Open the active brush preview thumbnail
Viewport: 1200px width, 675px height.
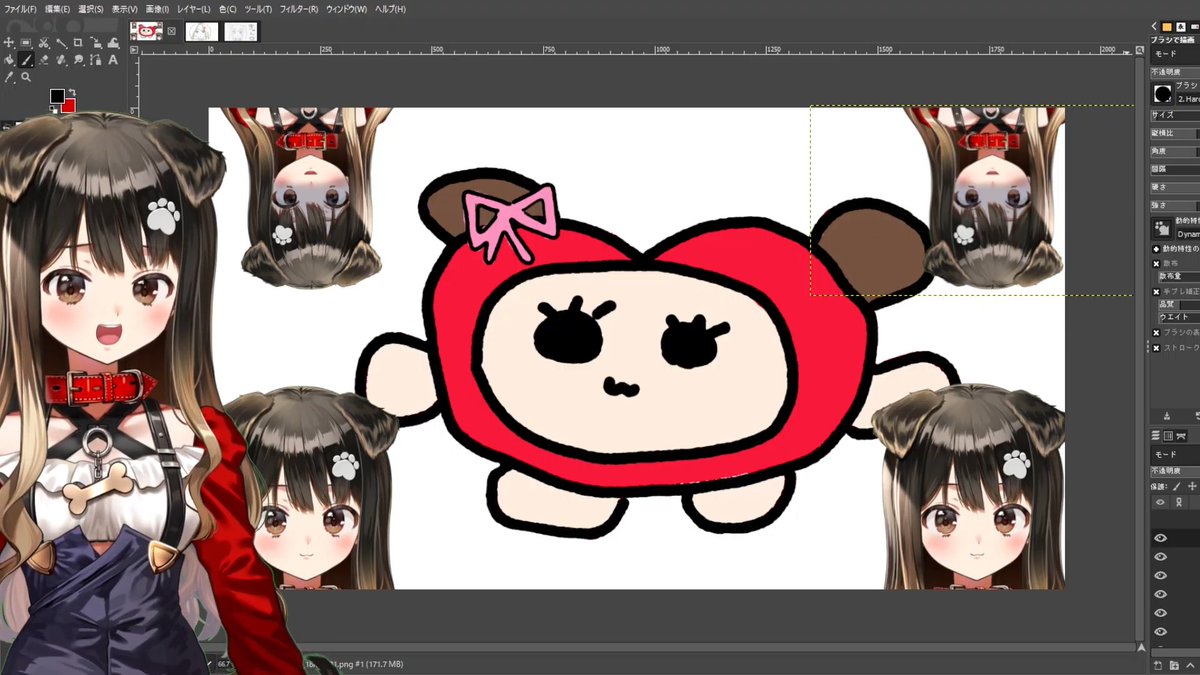pos(1162,94)
